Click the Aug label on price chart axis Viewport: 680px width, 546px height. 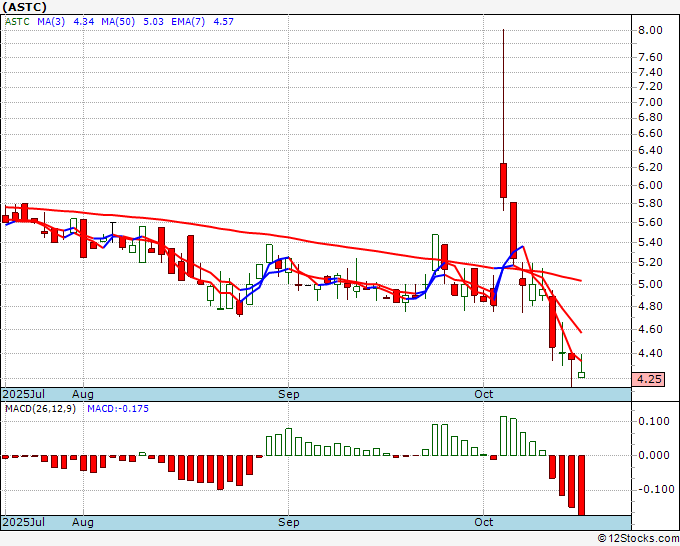pyautogui.click(x=83, y=394)
